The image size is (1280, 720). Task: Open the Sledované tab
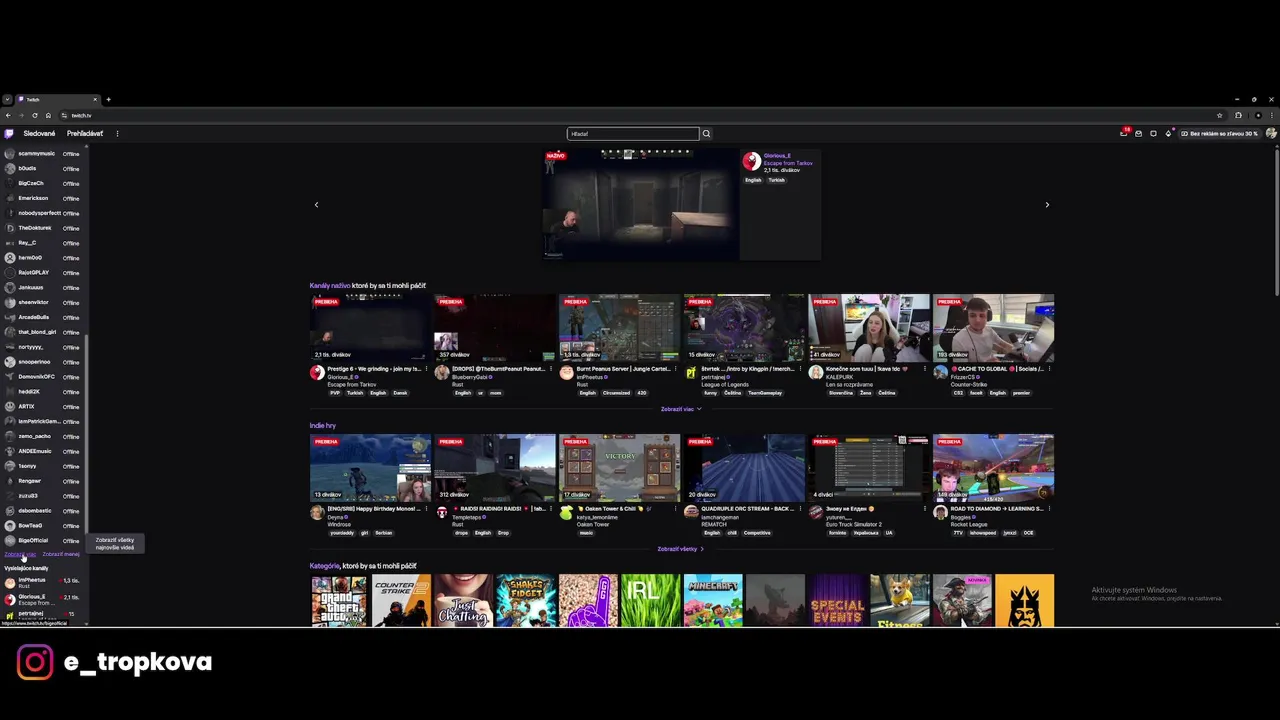tap(40, 133)
